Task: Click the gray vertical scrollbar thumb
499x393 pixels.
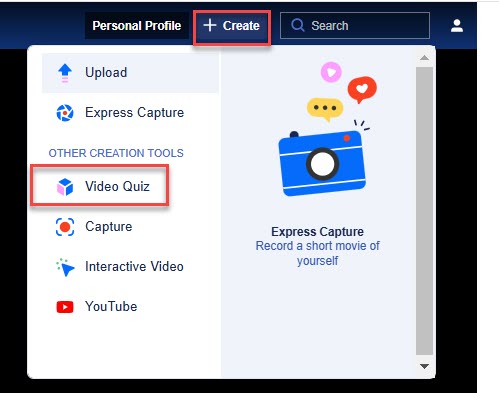Action: pyautogui.click(x=424, y=211)
